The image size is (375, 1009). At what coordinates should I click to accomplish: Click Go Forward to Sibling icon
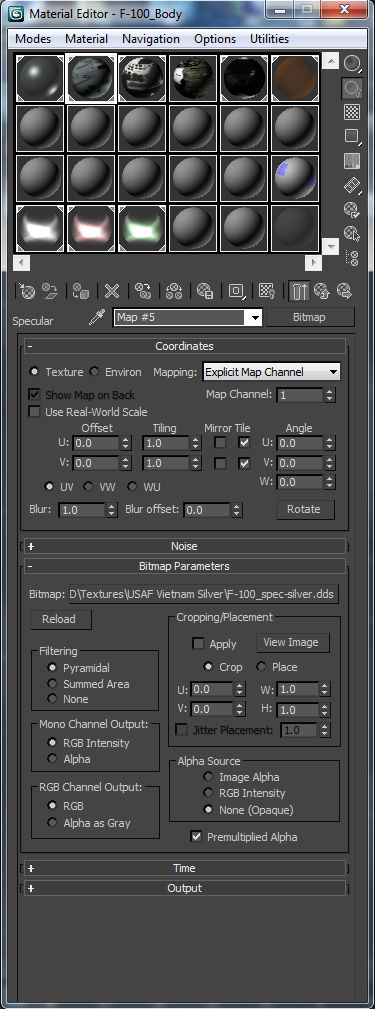pyautogui.click(x=344, y=292)
